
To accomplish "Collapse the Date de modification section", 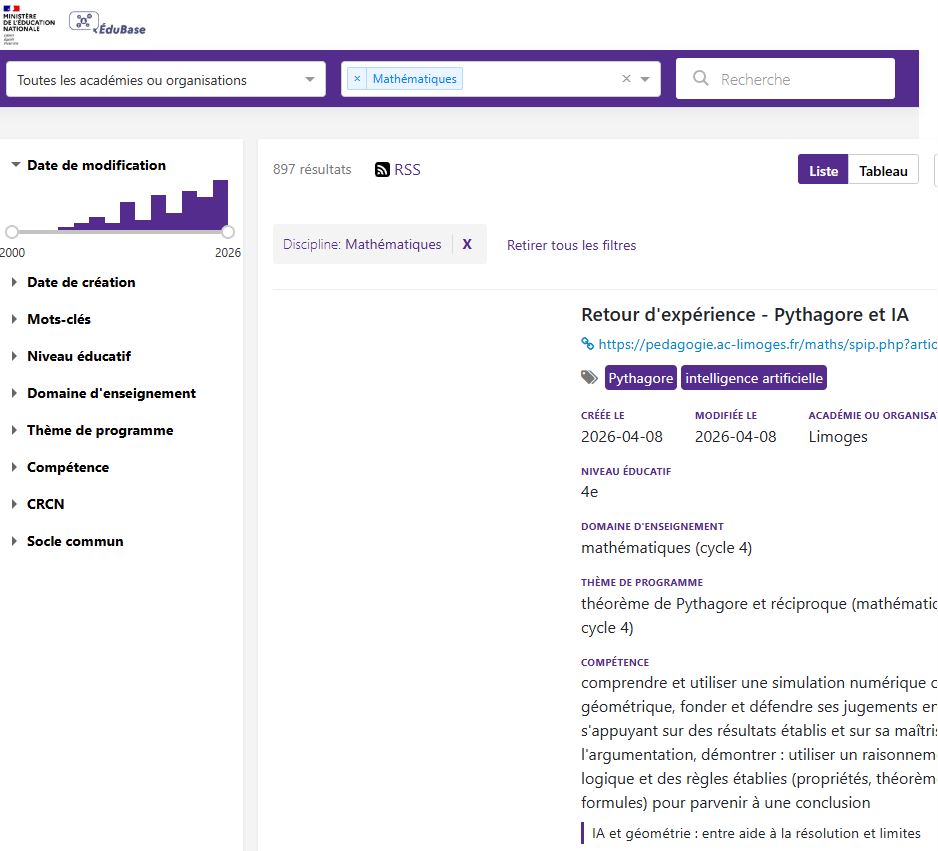I will 16,165.
